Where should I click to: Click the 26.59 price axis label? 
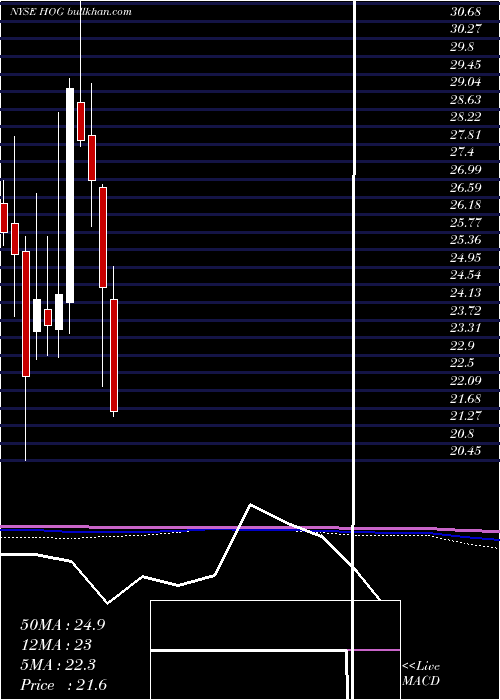[466, 188]
